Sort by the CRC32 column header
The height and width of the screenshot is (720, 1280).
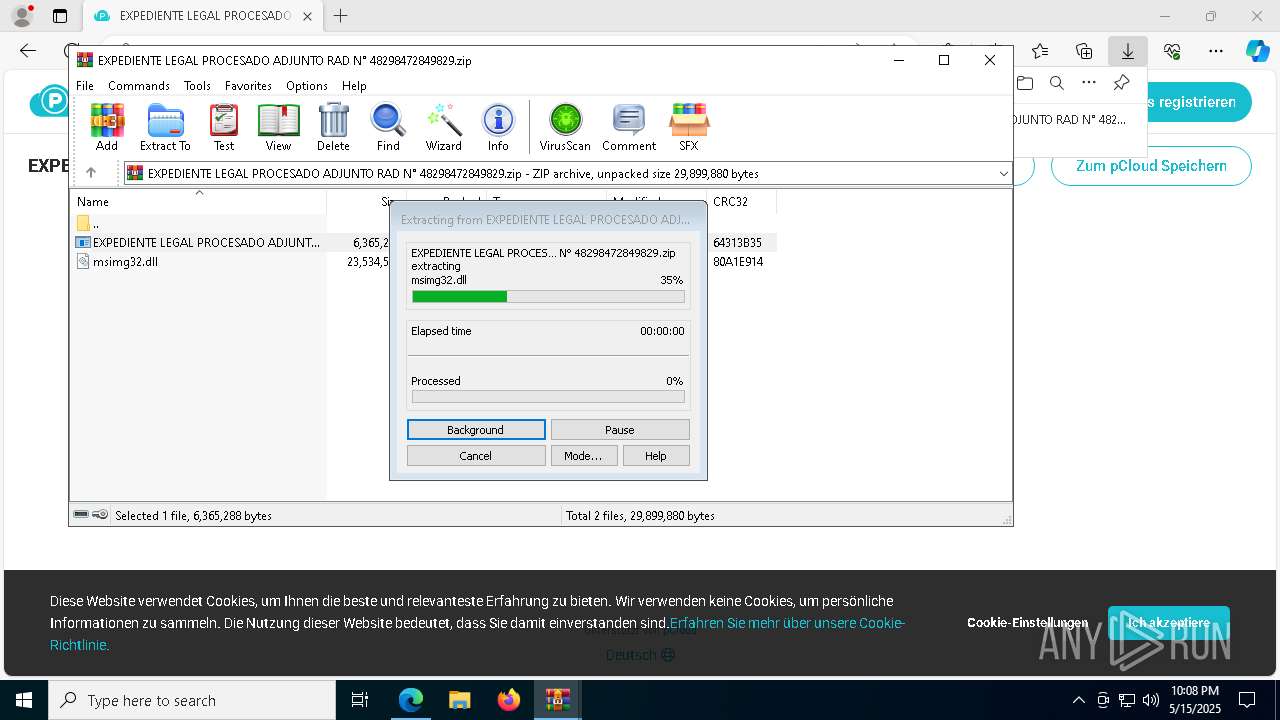741,201
